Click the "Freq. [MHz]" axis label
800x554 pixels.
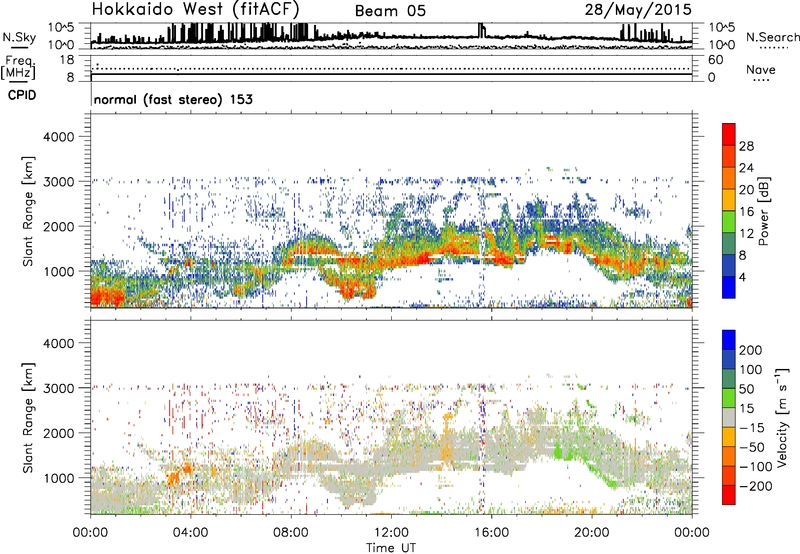coord(18,67)
